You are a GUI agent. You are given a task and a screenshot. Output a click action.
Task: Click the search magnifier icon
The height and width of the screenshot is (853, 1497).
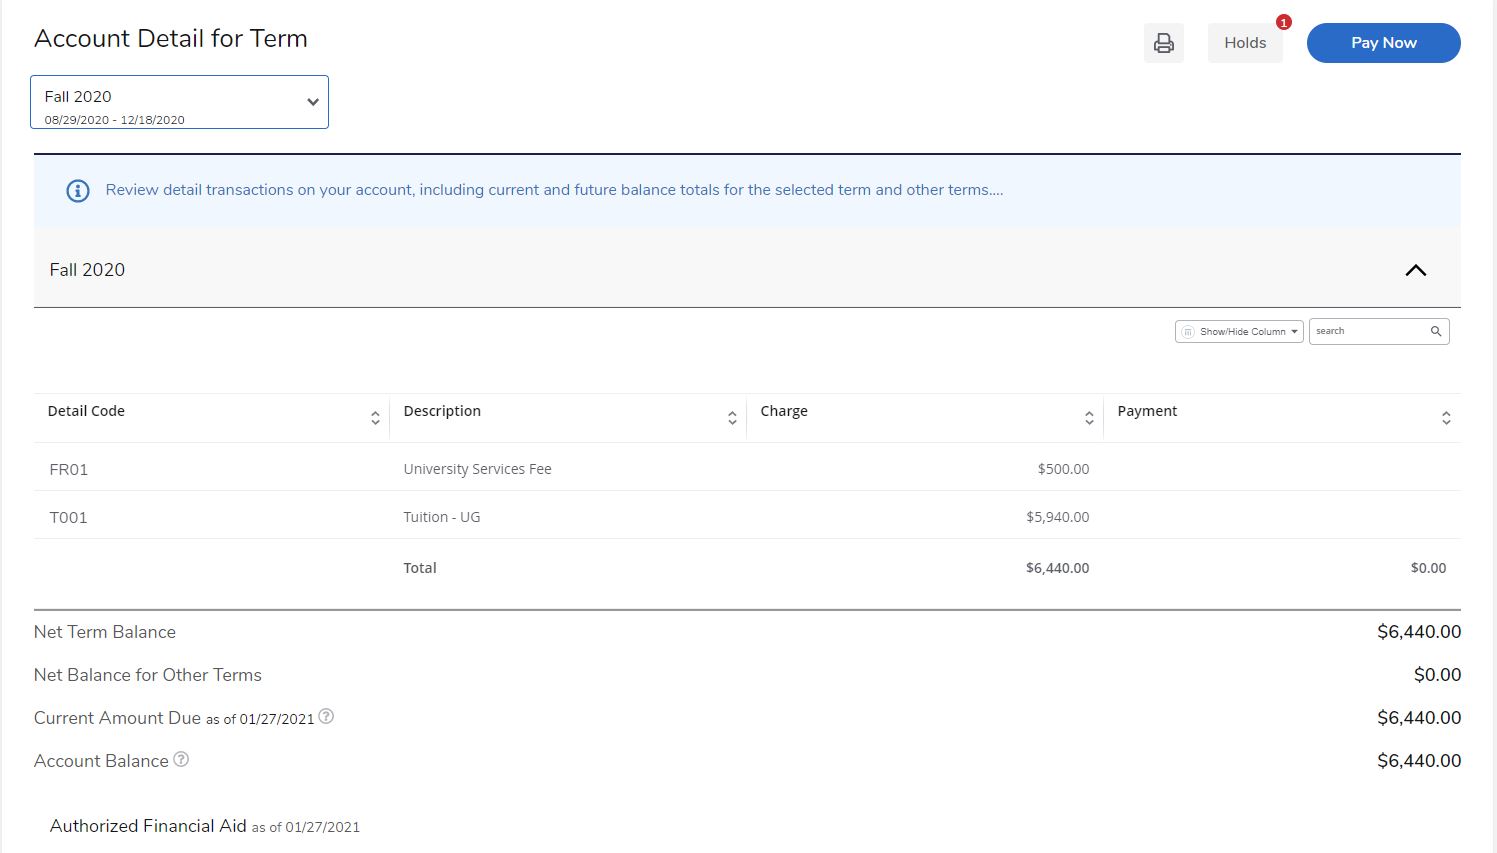coord(1436,331)
